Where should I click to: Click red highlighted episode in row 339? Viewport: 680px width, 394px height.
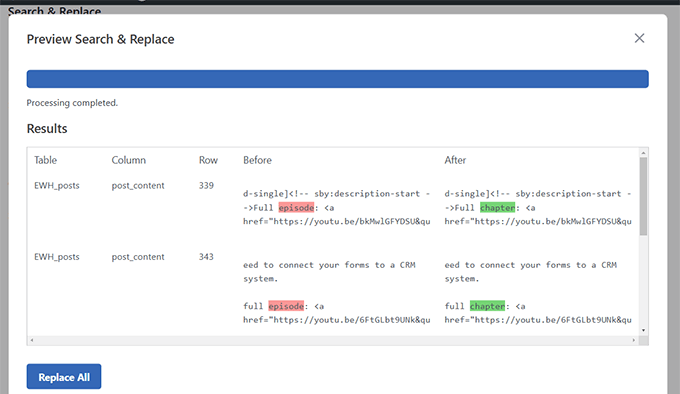pos(296,208)
